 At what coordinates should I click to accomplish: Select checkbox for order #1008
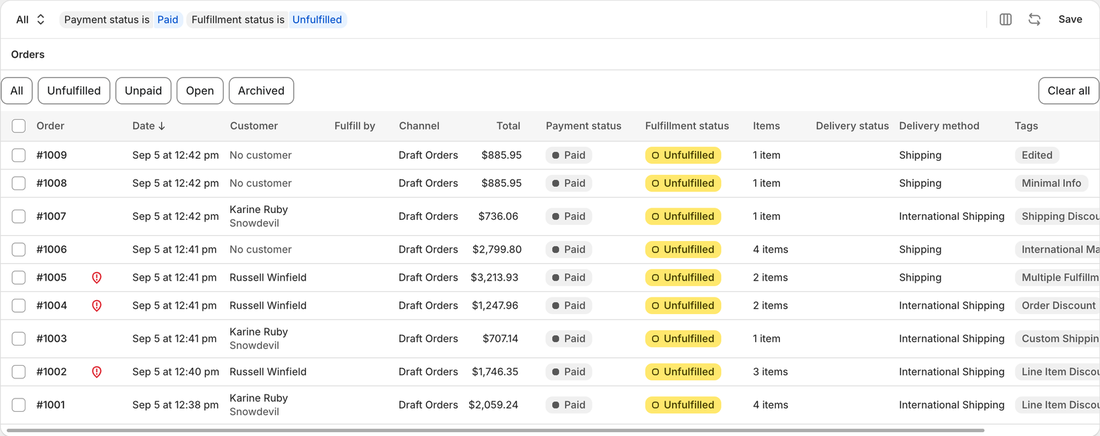click(19, 183)
